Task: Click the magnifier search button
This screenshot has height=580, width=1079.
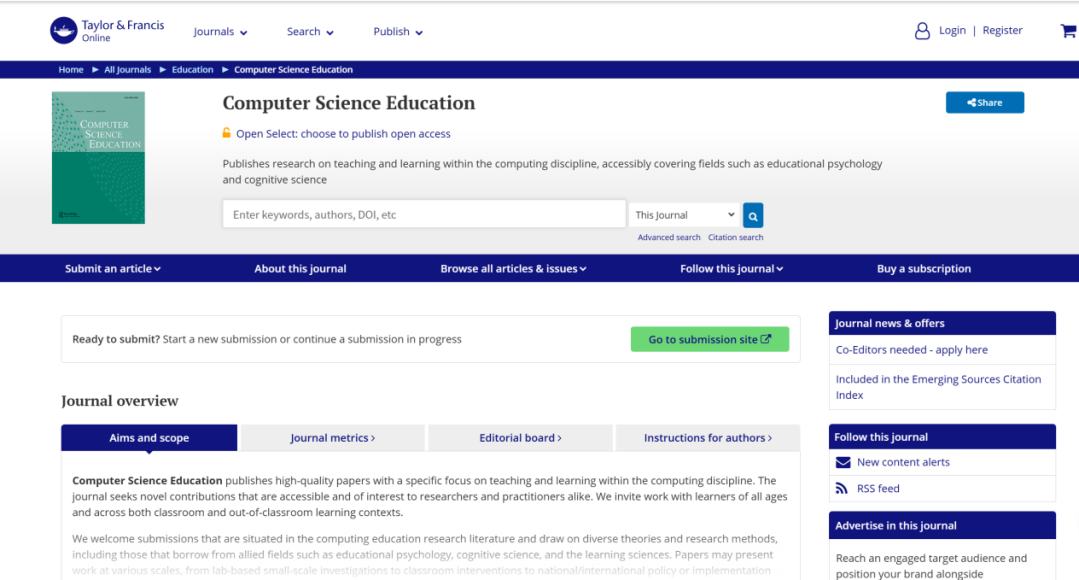Action: 753,215
